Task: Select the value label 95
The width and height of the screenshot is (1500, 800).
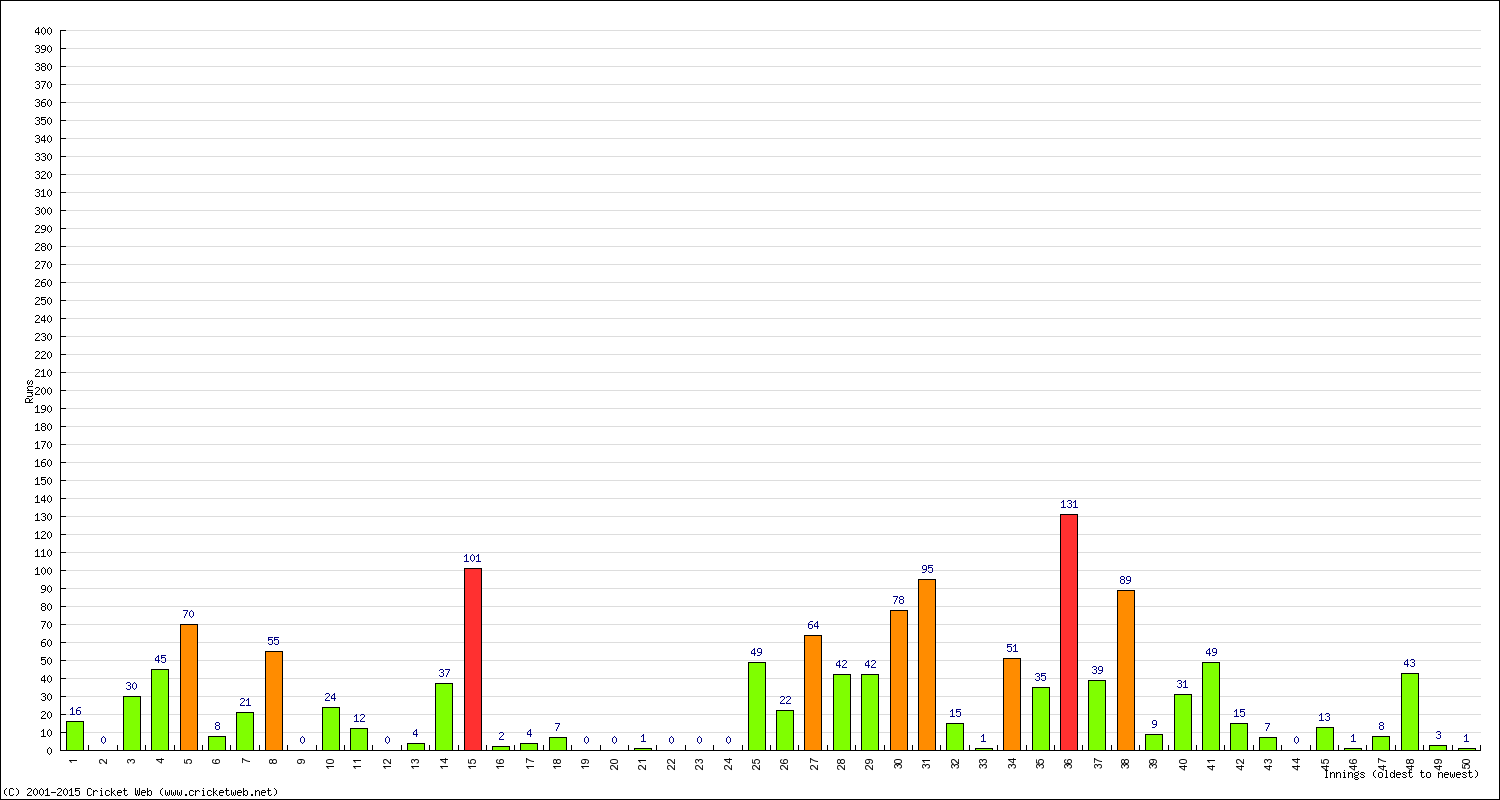Action: [x=927, y=569]
